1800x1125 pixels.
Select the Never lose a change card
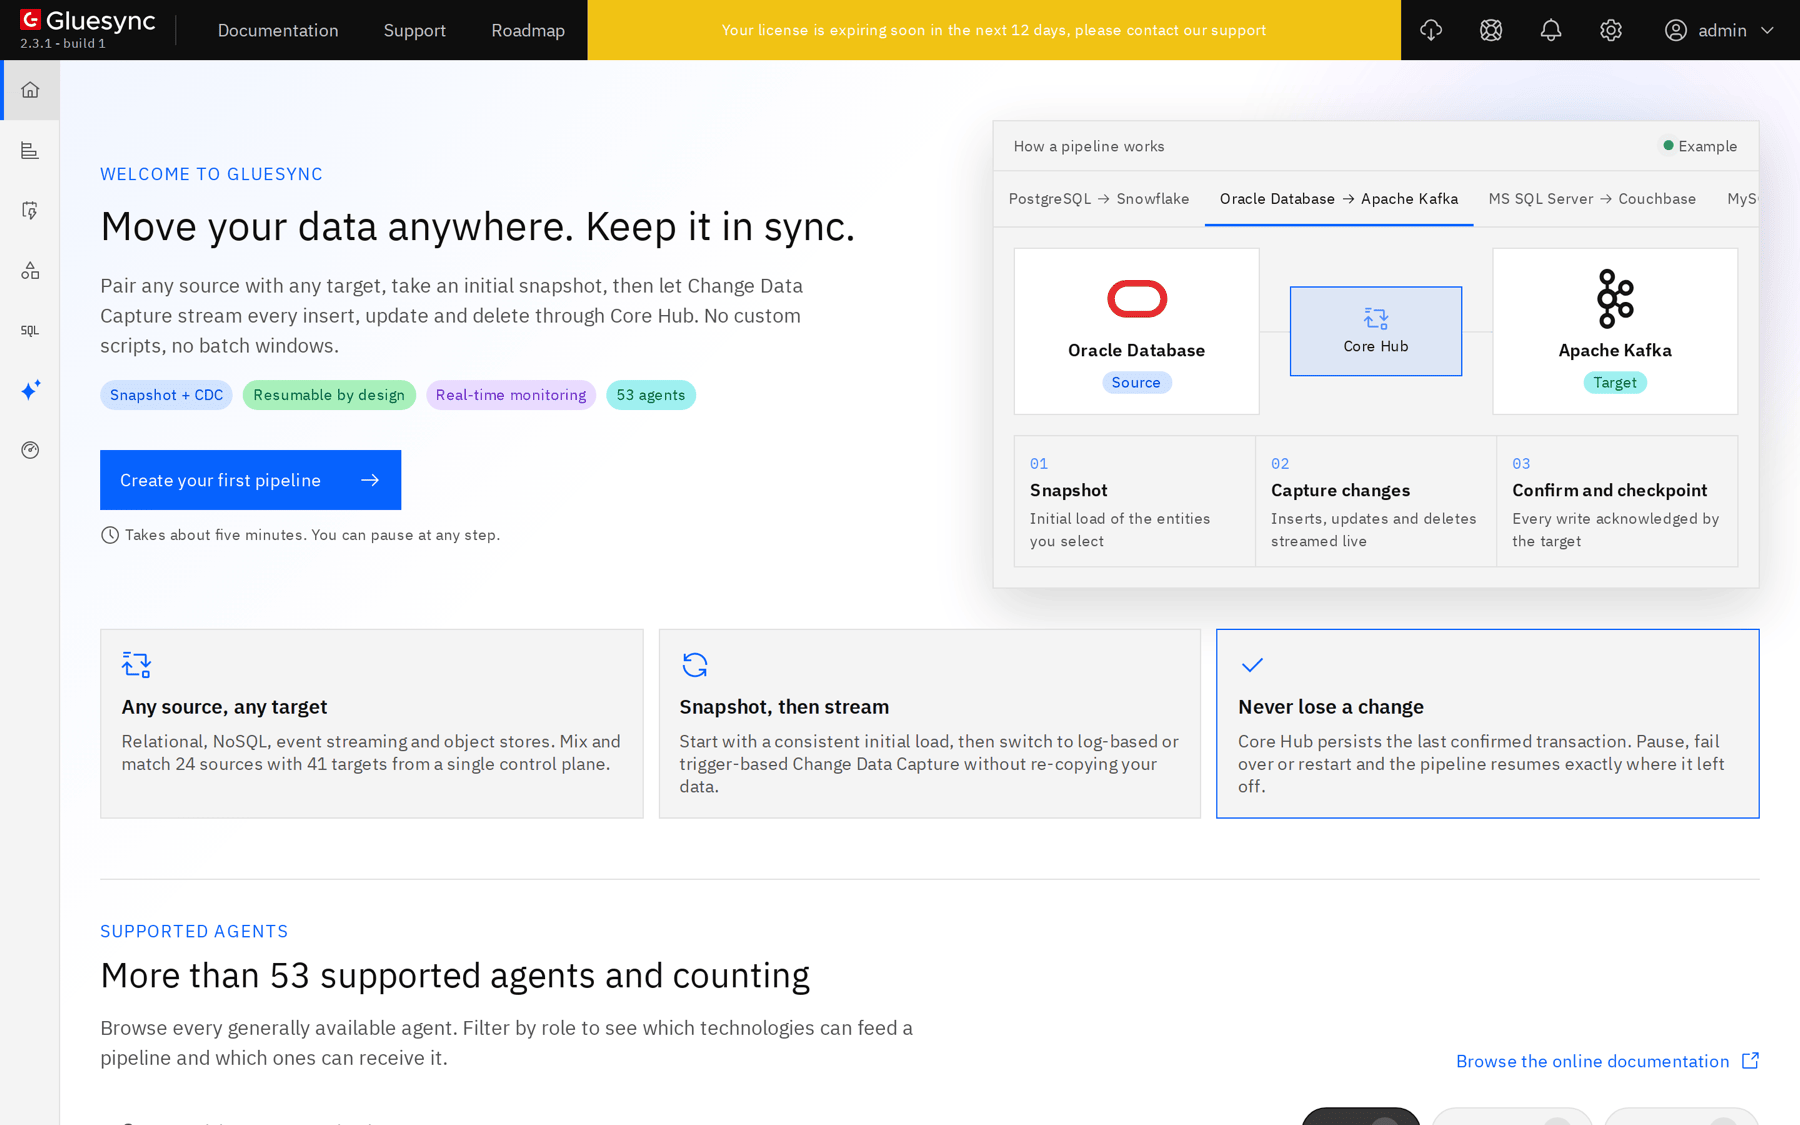[x=1488, y=723]
